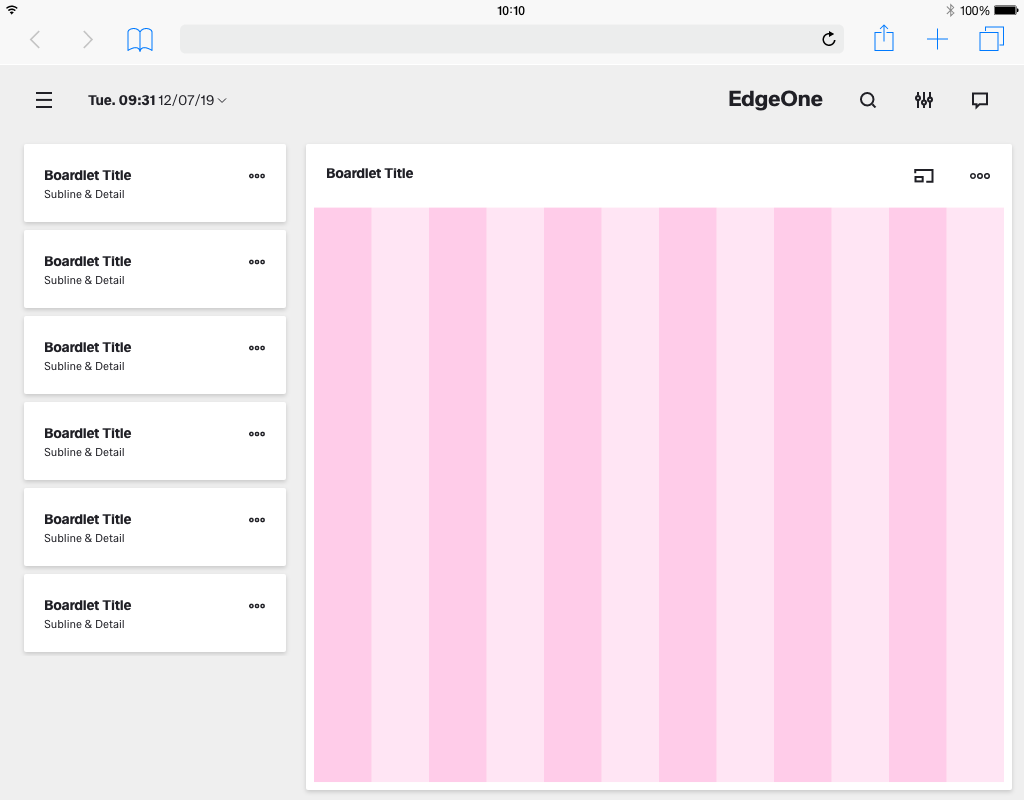1024x800 pixels.
Task: Go back with Safari back arrow
Action: coord(35,40)
